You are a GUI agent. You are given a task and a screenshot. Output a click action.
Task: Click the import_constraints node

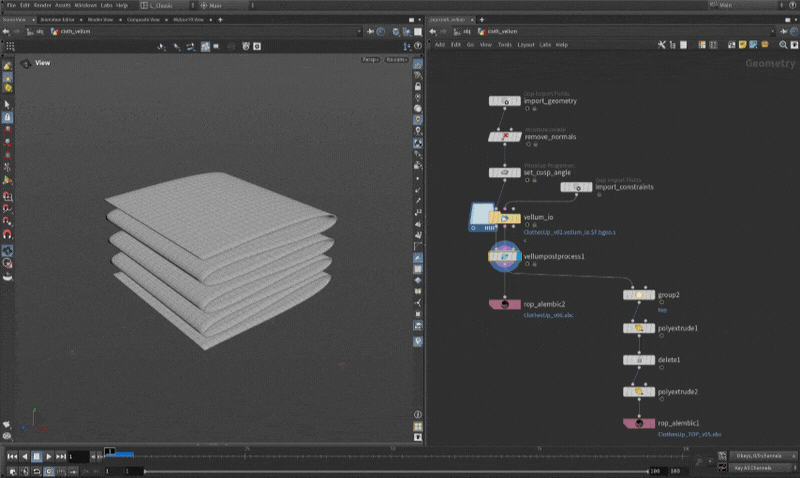click(577, 187)
